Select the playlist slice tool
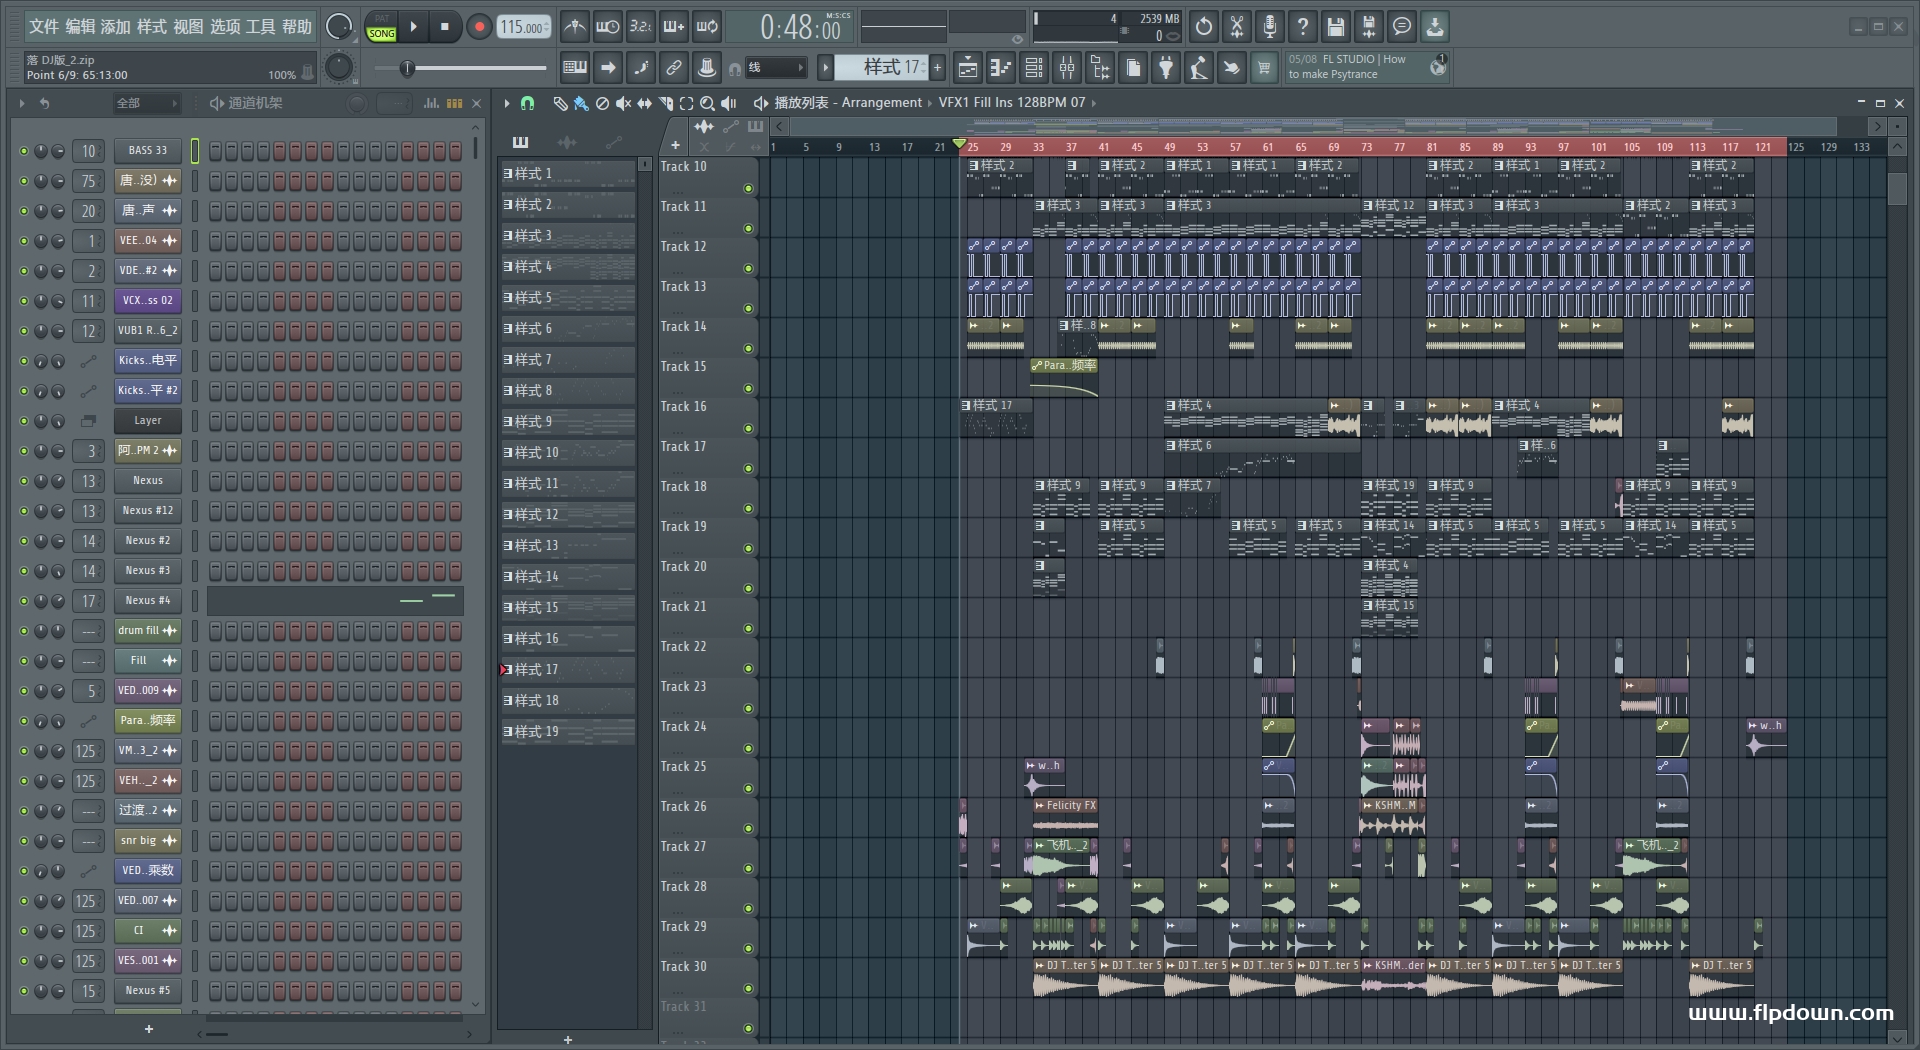1920x1050 pixels. click(665, 103)
